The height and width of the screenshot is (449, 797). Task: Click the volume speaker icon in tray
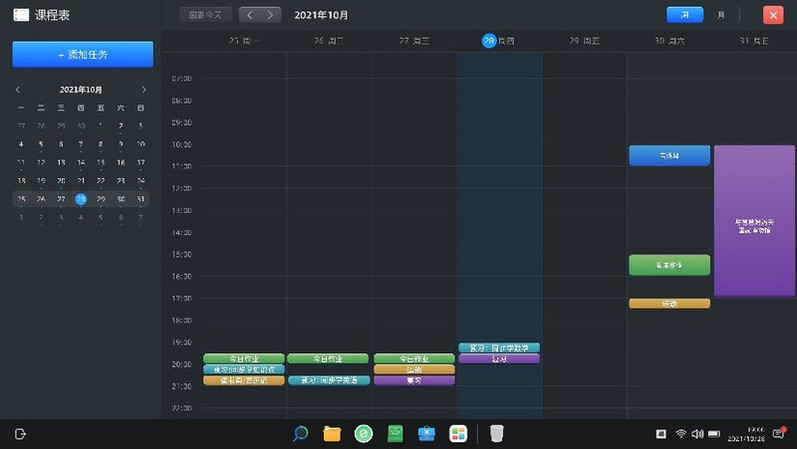click(x=697, y=434)
